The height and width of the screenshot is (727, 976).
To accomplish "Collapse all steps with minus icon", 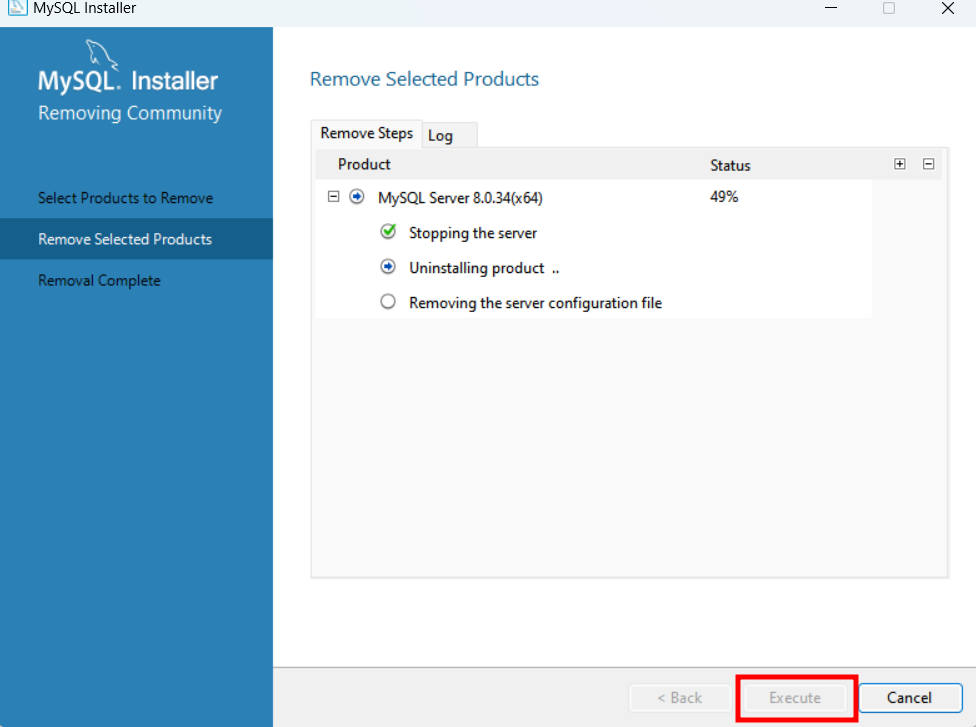I will coord(928,164).
